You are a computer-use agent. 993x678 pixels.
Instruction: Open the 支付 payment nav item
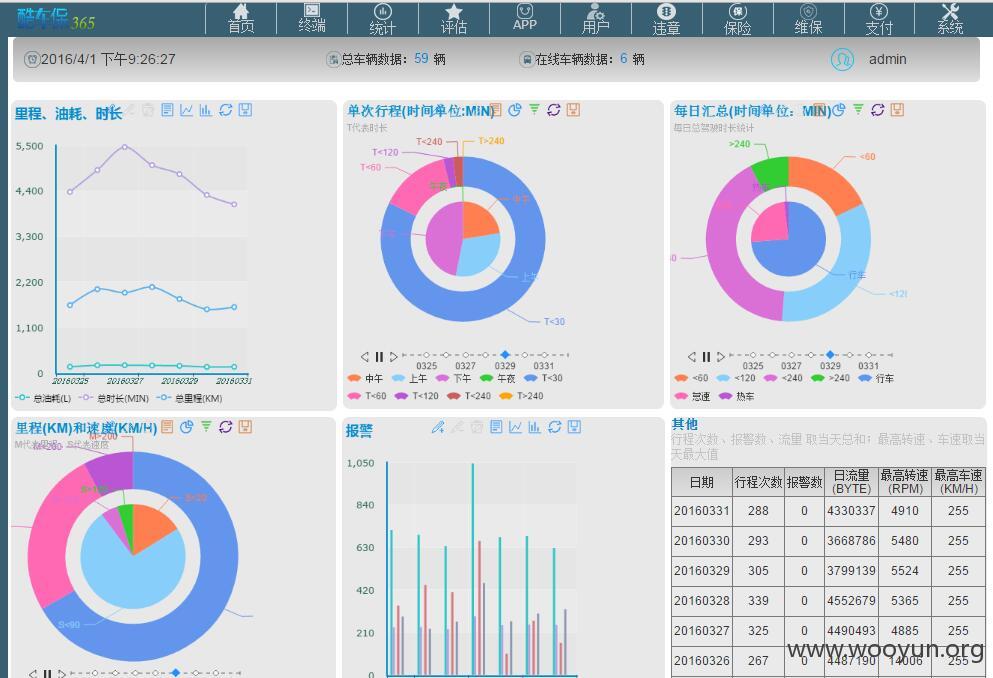[879, 18]
